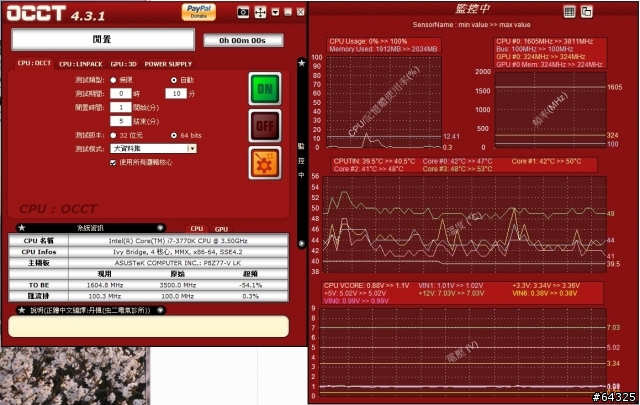Image resolution: width=640 pixels, height=405 pixels.
Task: Click the PayPal Donate button
Action: (199, 12)
